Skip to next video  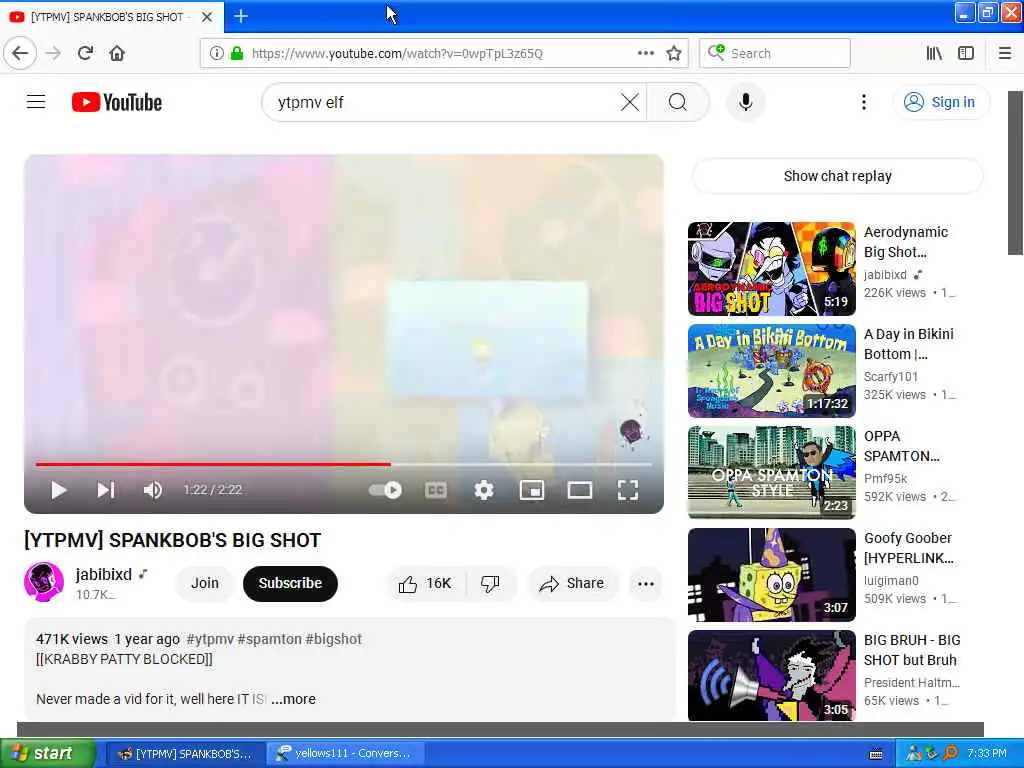coord(106,490)
